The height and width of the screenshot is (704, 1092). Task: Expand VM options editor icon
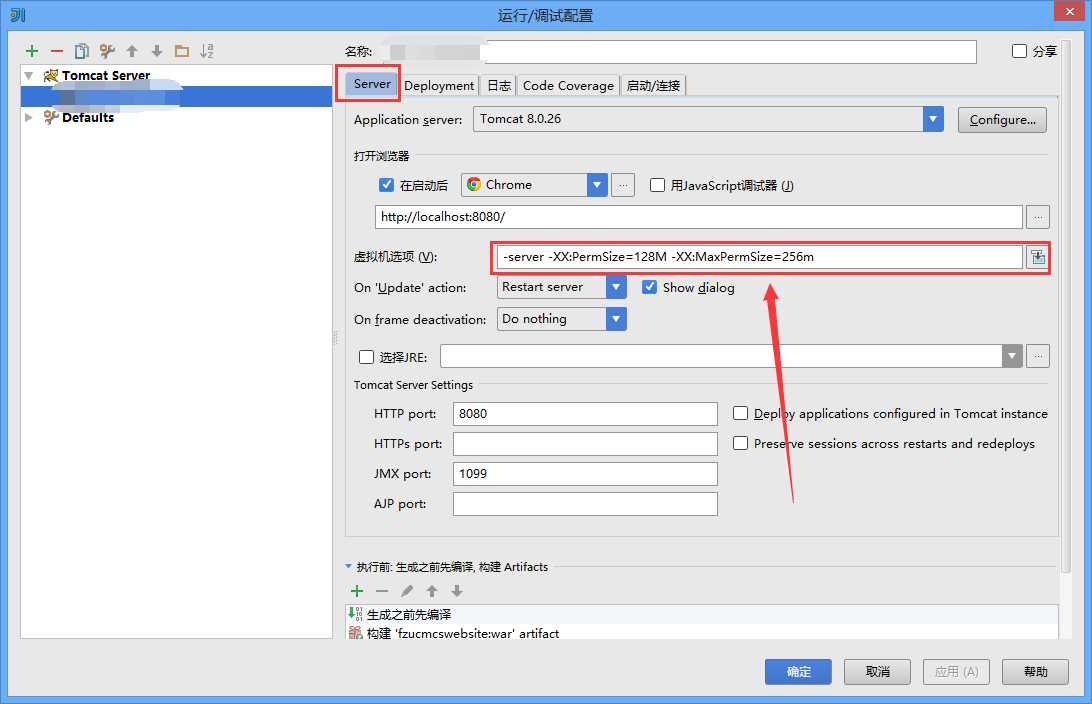[1038, 257]
